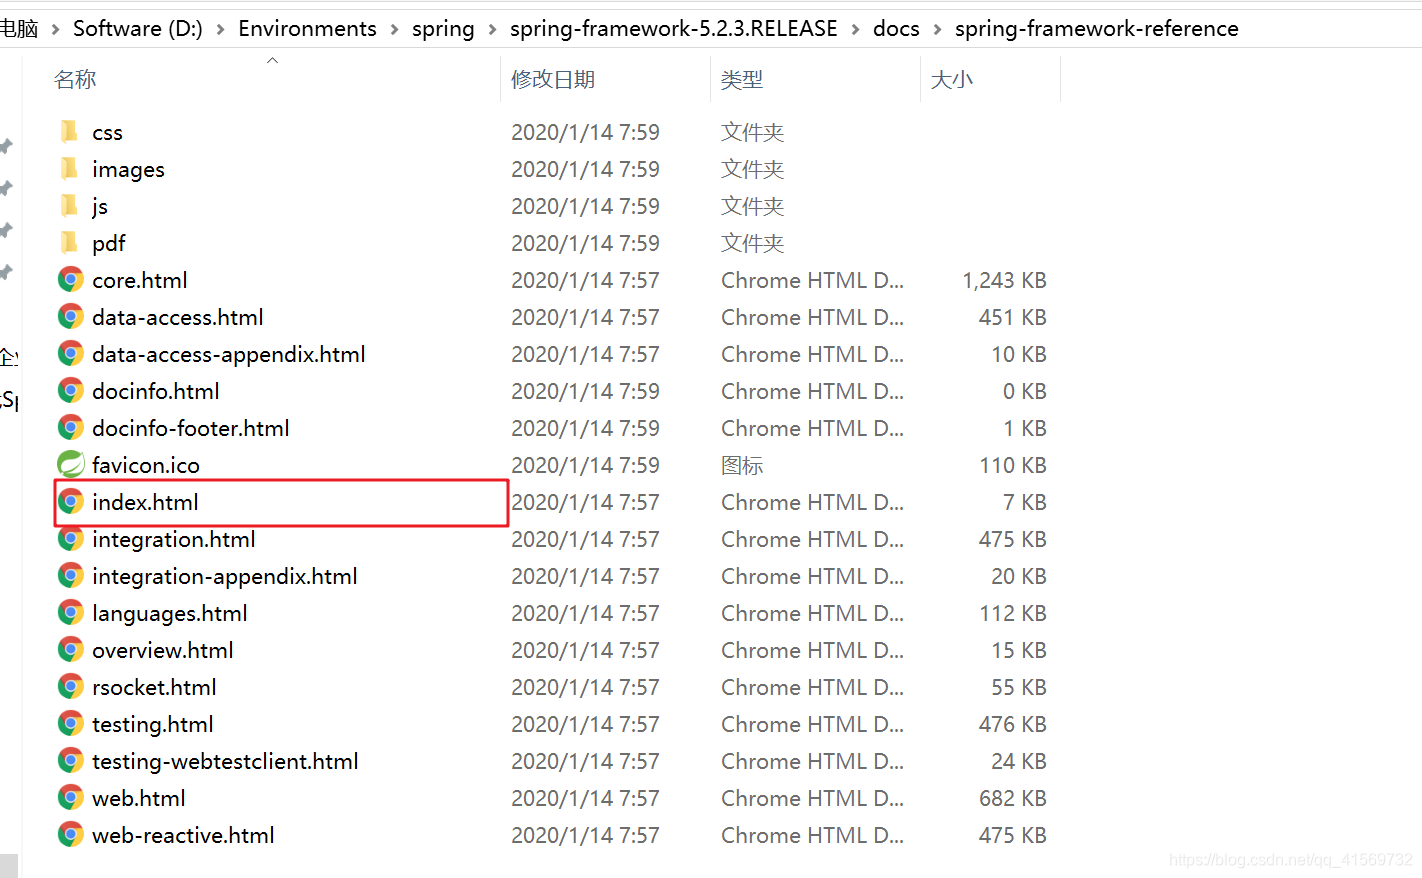Click the Chrome icon beside data-access.html
Image resolution: width=1422 pixels, height=878 pixels.
click(x=70, y=316)
